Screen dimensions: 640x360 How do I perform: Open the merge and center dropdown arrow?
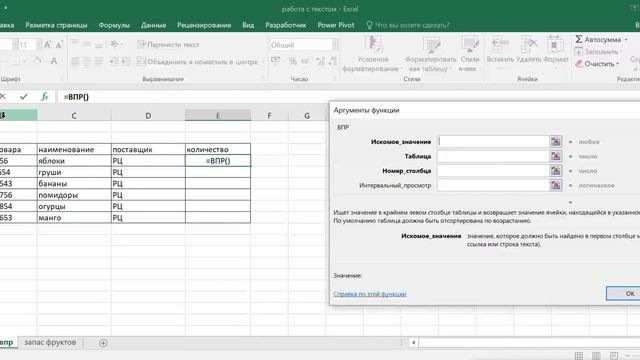(263, 62)
